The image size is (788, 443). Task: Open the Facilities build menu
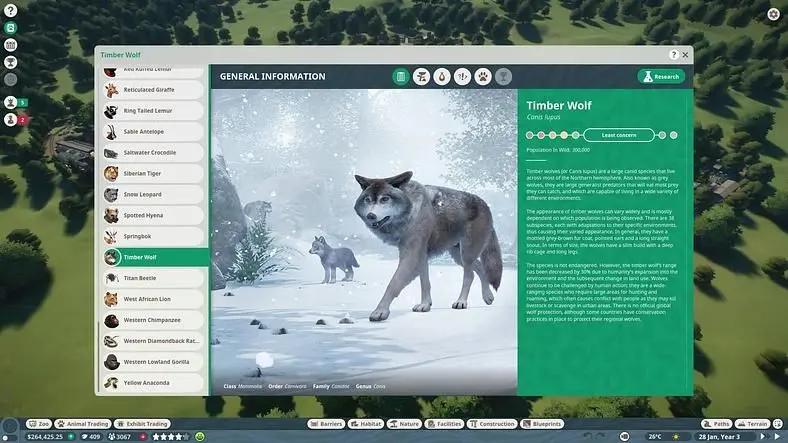(x=444, y=424)
